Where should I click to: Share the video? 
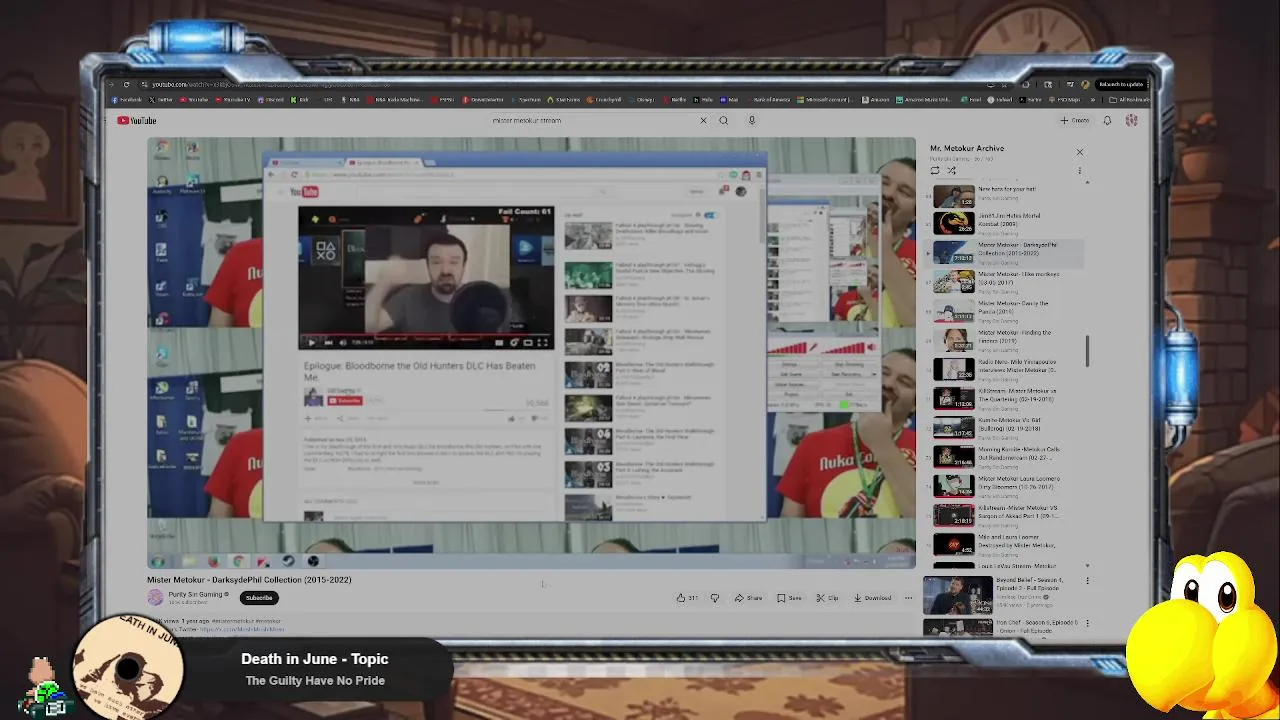[x=748, y=598]
